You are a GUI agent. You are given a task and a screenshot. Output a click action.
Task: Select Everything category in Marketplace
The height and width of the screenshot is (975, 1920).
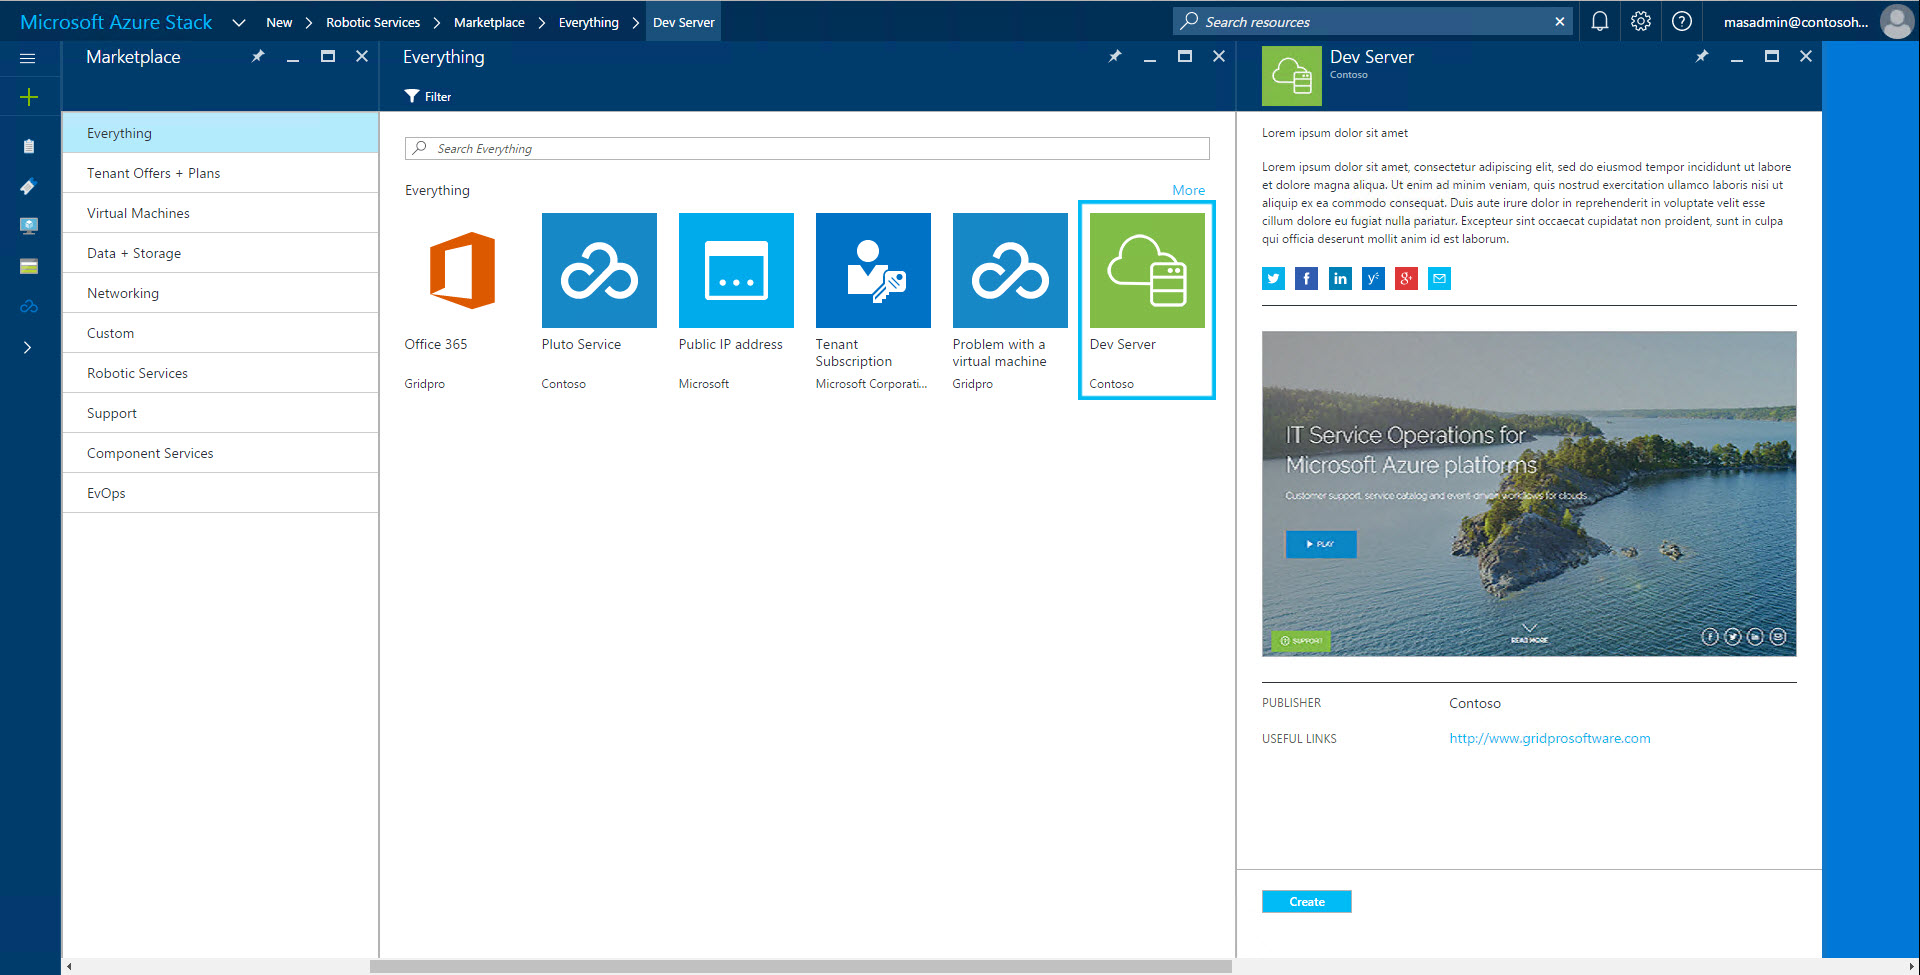click(x=220, y=133)
